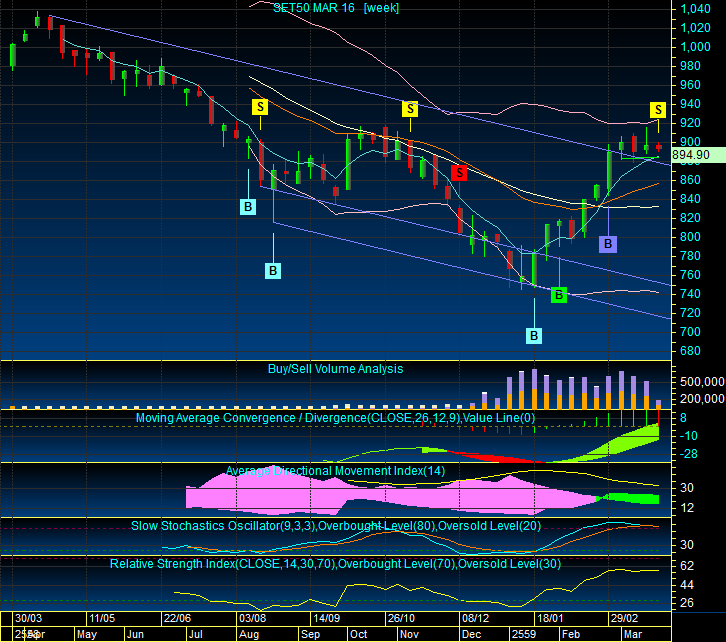Click the 800 price axis label
This screenshot has width=726, height=642.
[x=690, y=237]
